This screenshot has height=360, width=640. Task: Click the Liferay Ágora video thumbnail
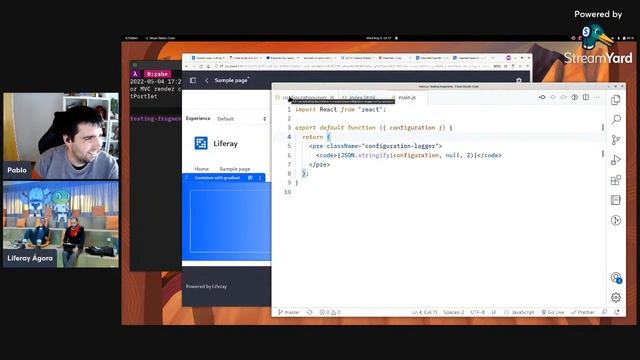pyautogui.click(x=61, y=224)
